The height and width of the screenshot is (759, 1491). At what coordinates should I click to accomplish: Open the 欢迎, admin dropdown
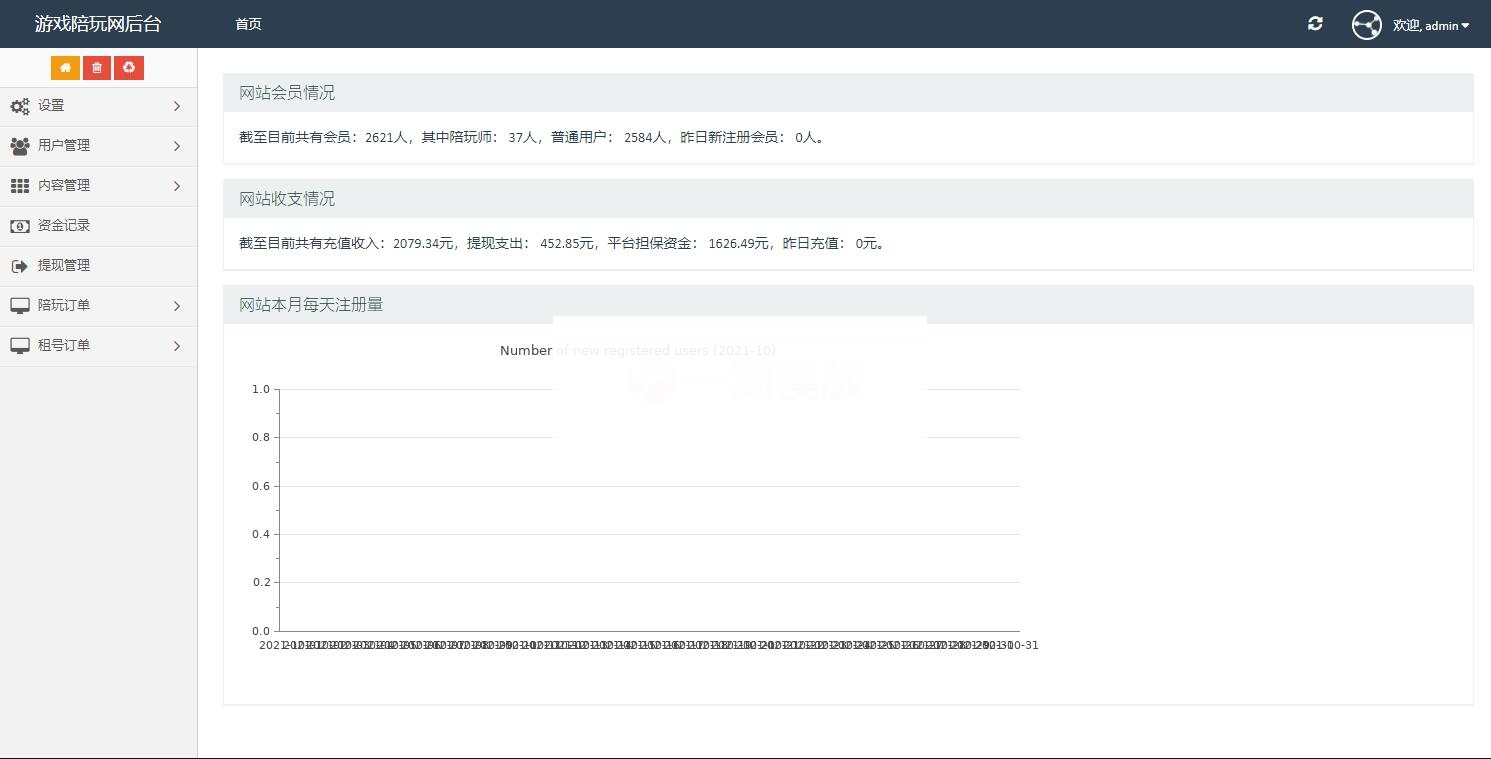(x=1431, y=25)
